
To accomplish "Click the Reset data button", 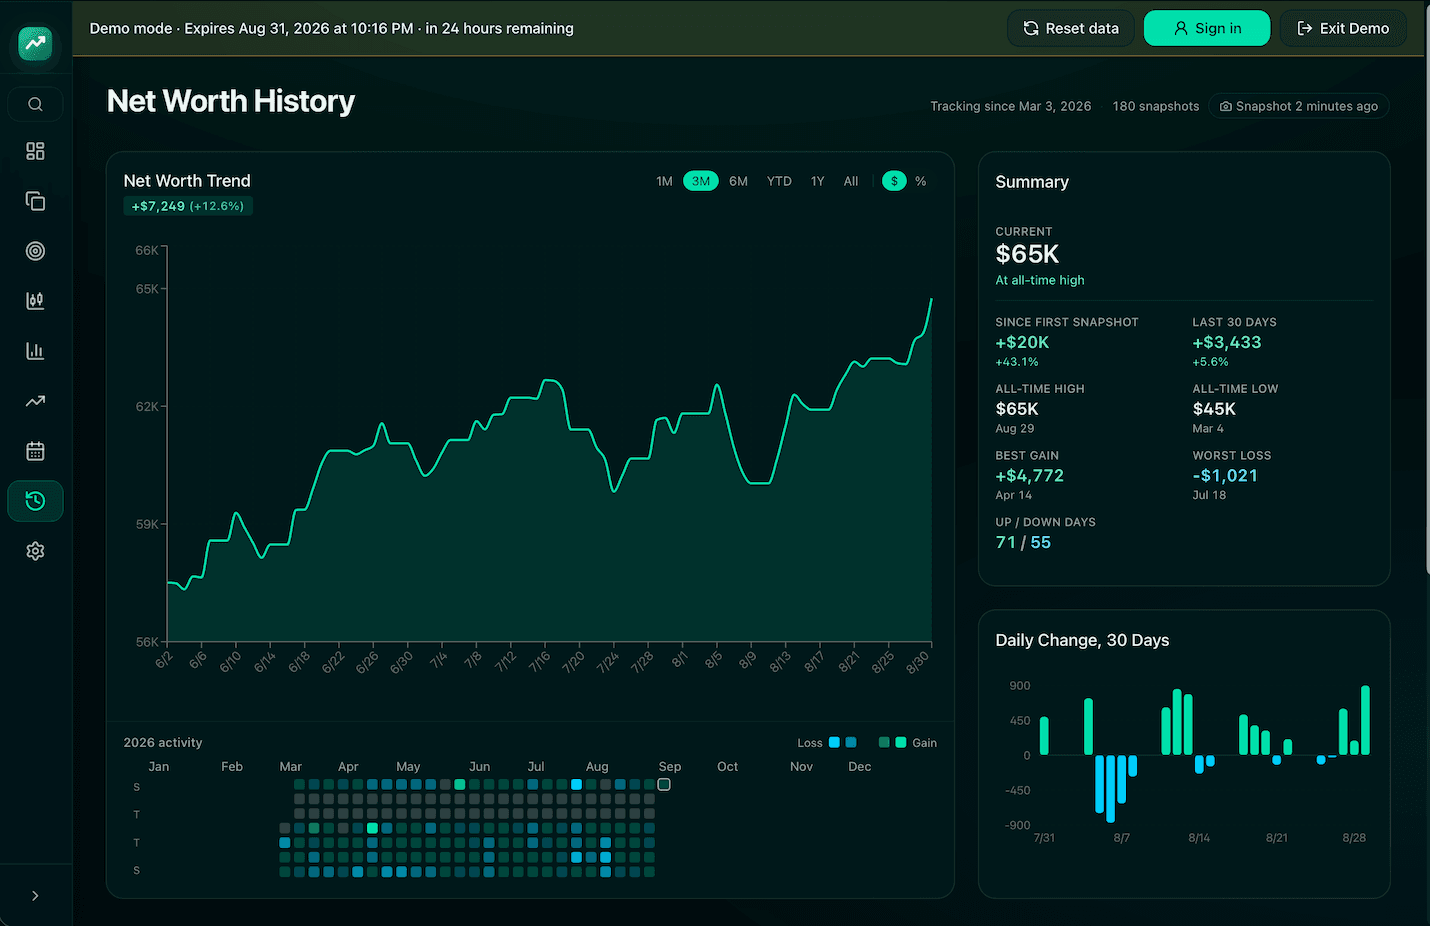I will tap(1071, 28).
